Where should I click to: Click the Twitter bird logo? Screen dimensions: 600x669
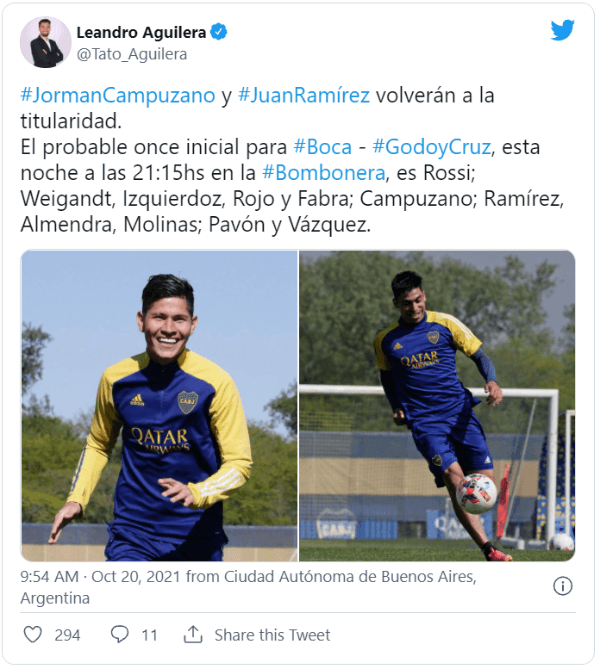click(562, 30)
